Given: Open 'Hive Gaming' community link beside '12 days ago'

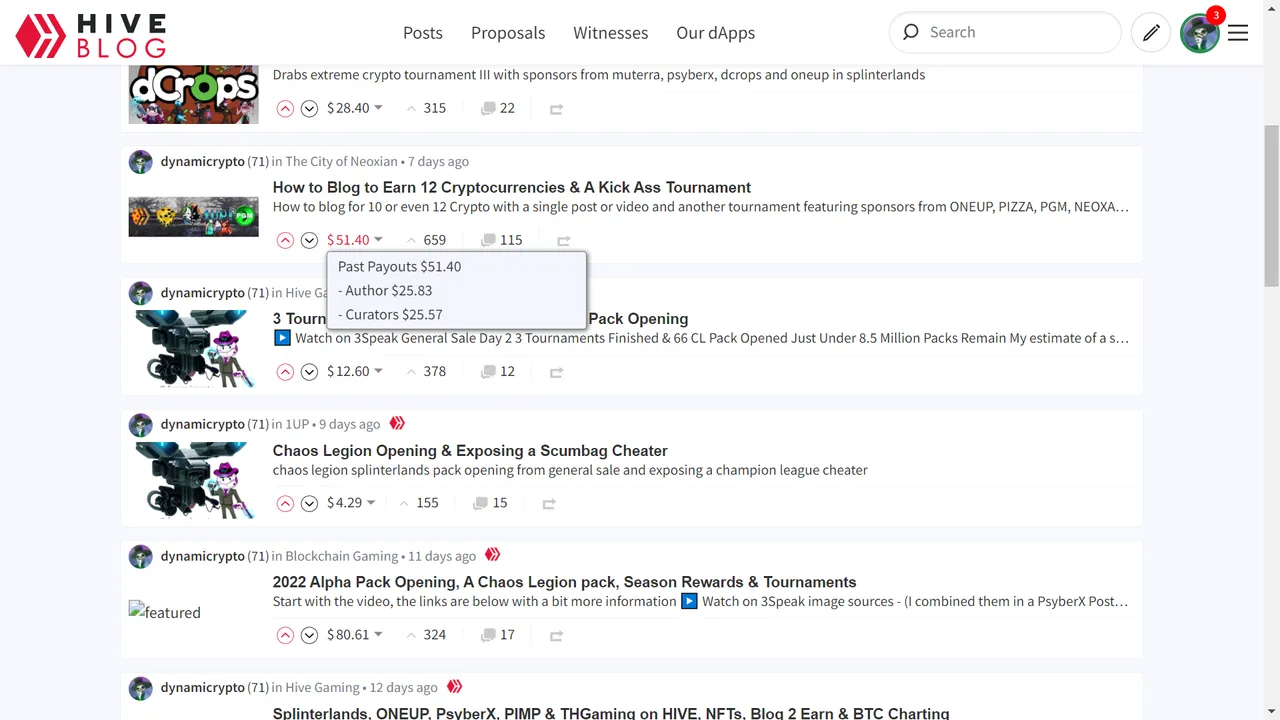Looking at the screenshot, I should coord(322,688).
